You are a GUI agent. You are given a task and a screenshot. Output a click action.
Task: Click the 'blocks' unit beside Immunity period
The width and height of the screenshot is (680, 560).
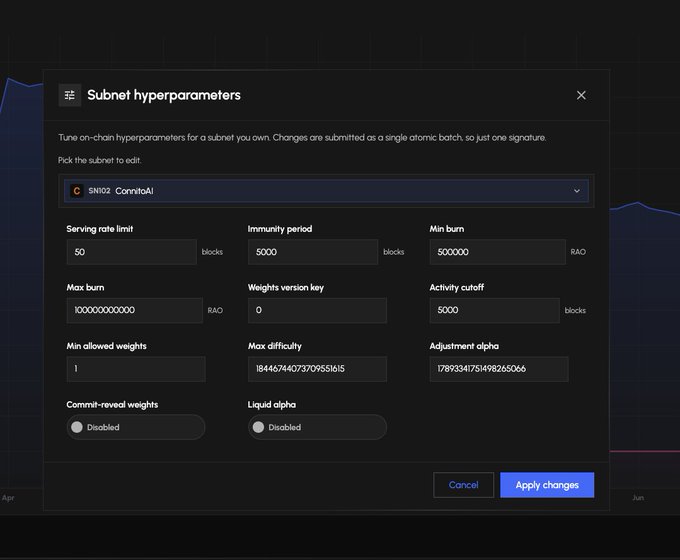coord(393,252)
